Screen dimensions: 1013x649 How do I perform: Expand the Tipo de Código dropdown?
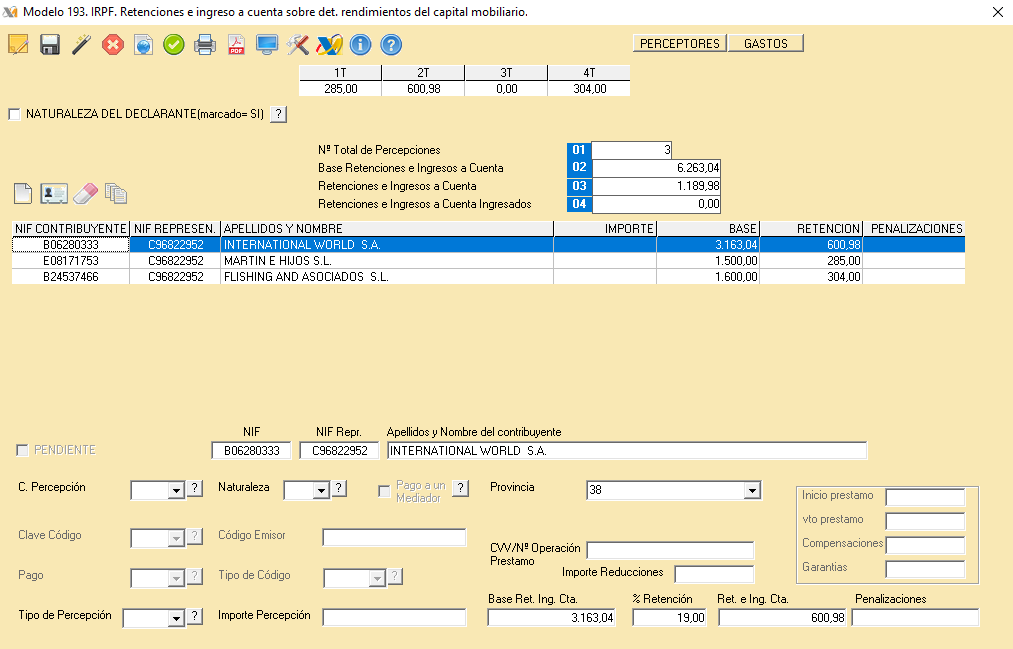(x=377, y=578)
